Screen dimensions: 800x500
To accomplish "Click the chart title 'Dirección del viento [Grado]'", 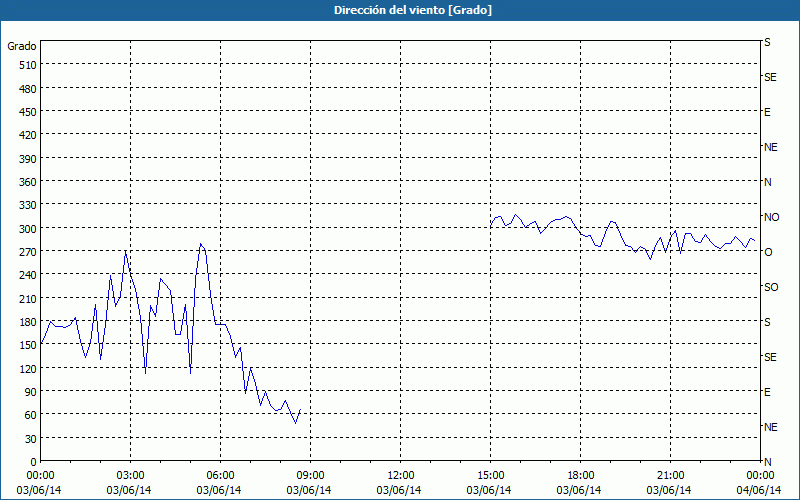I will tap(413, 10).
